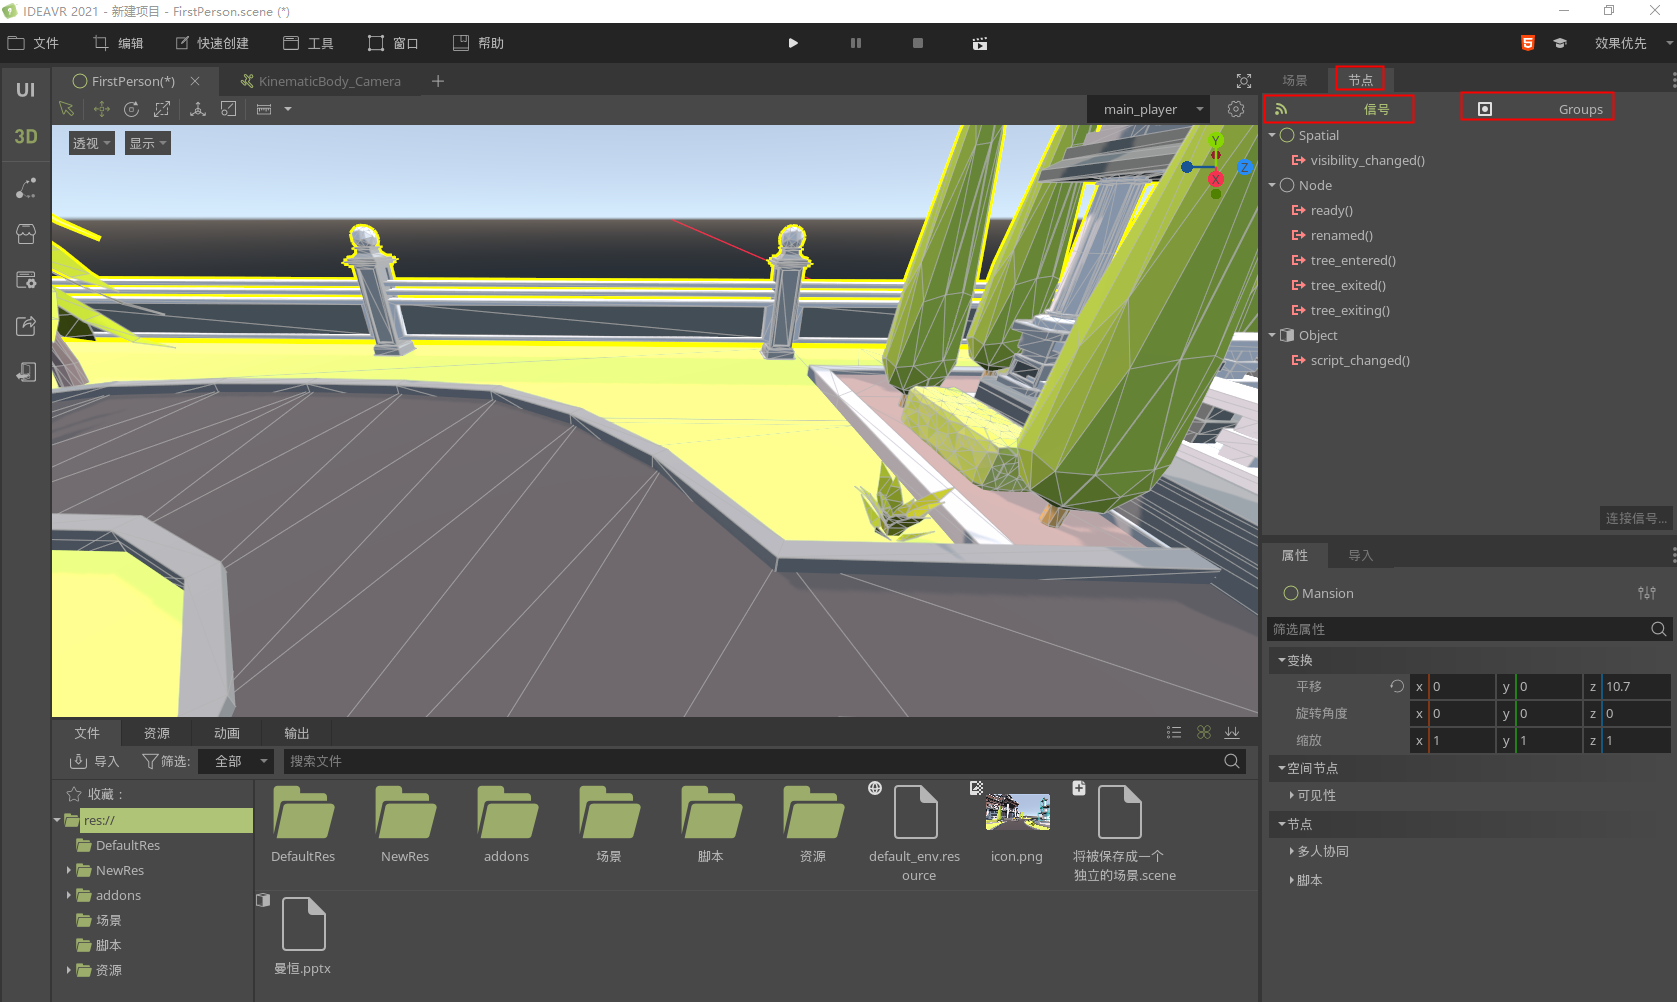The width and height of the screenshot is (1677, 1002).
Task: Reset the 平移 translation value
Action: pyautogui.click(x=1397, y=686)
